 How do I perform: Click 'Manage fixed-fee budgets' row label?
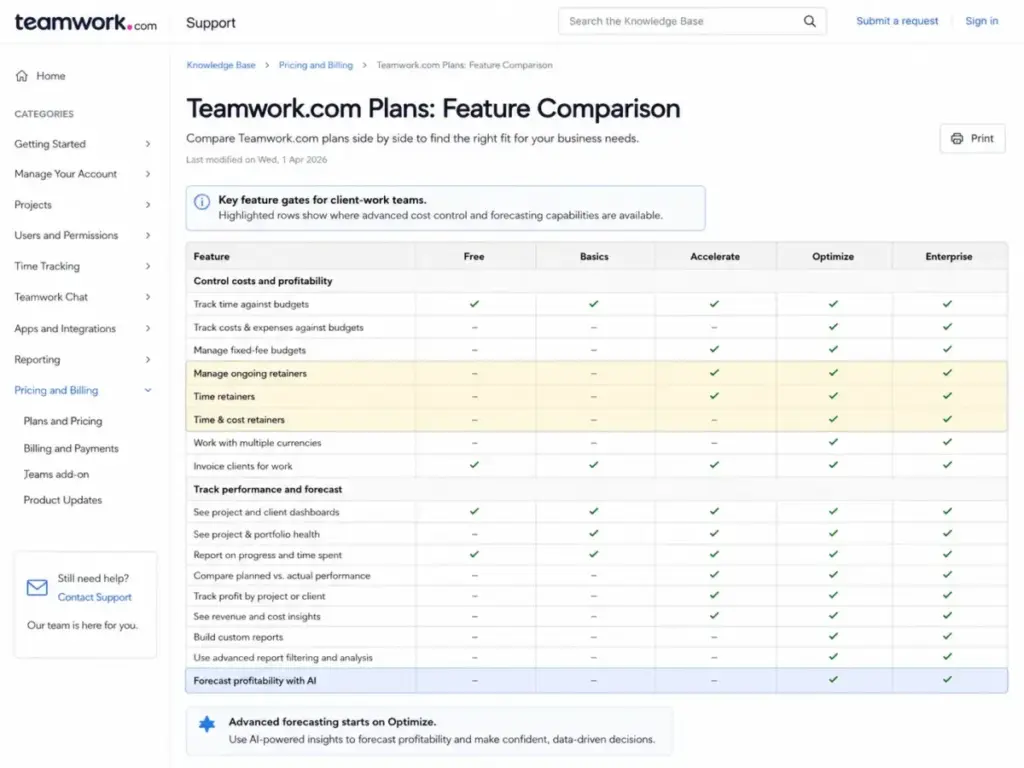[x=249, y=350]
